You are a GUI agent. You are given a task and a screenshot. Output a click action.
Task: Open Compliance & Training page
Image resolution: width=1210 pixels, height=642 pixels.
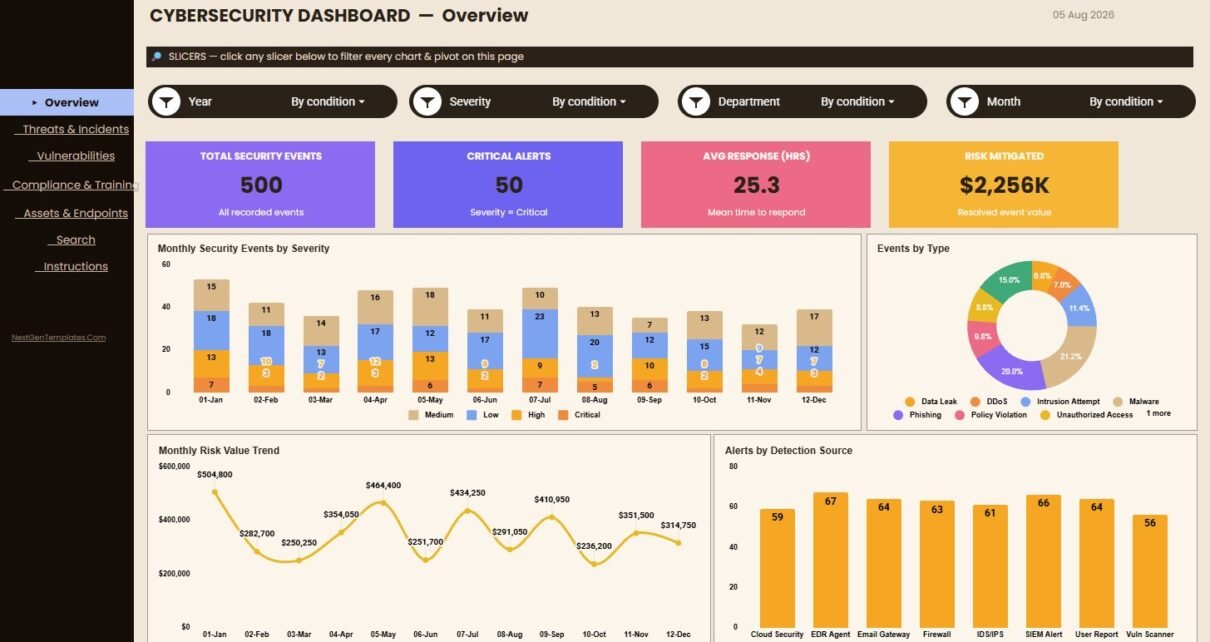74,185
